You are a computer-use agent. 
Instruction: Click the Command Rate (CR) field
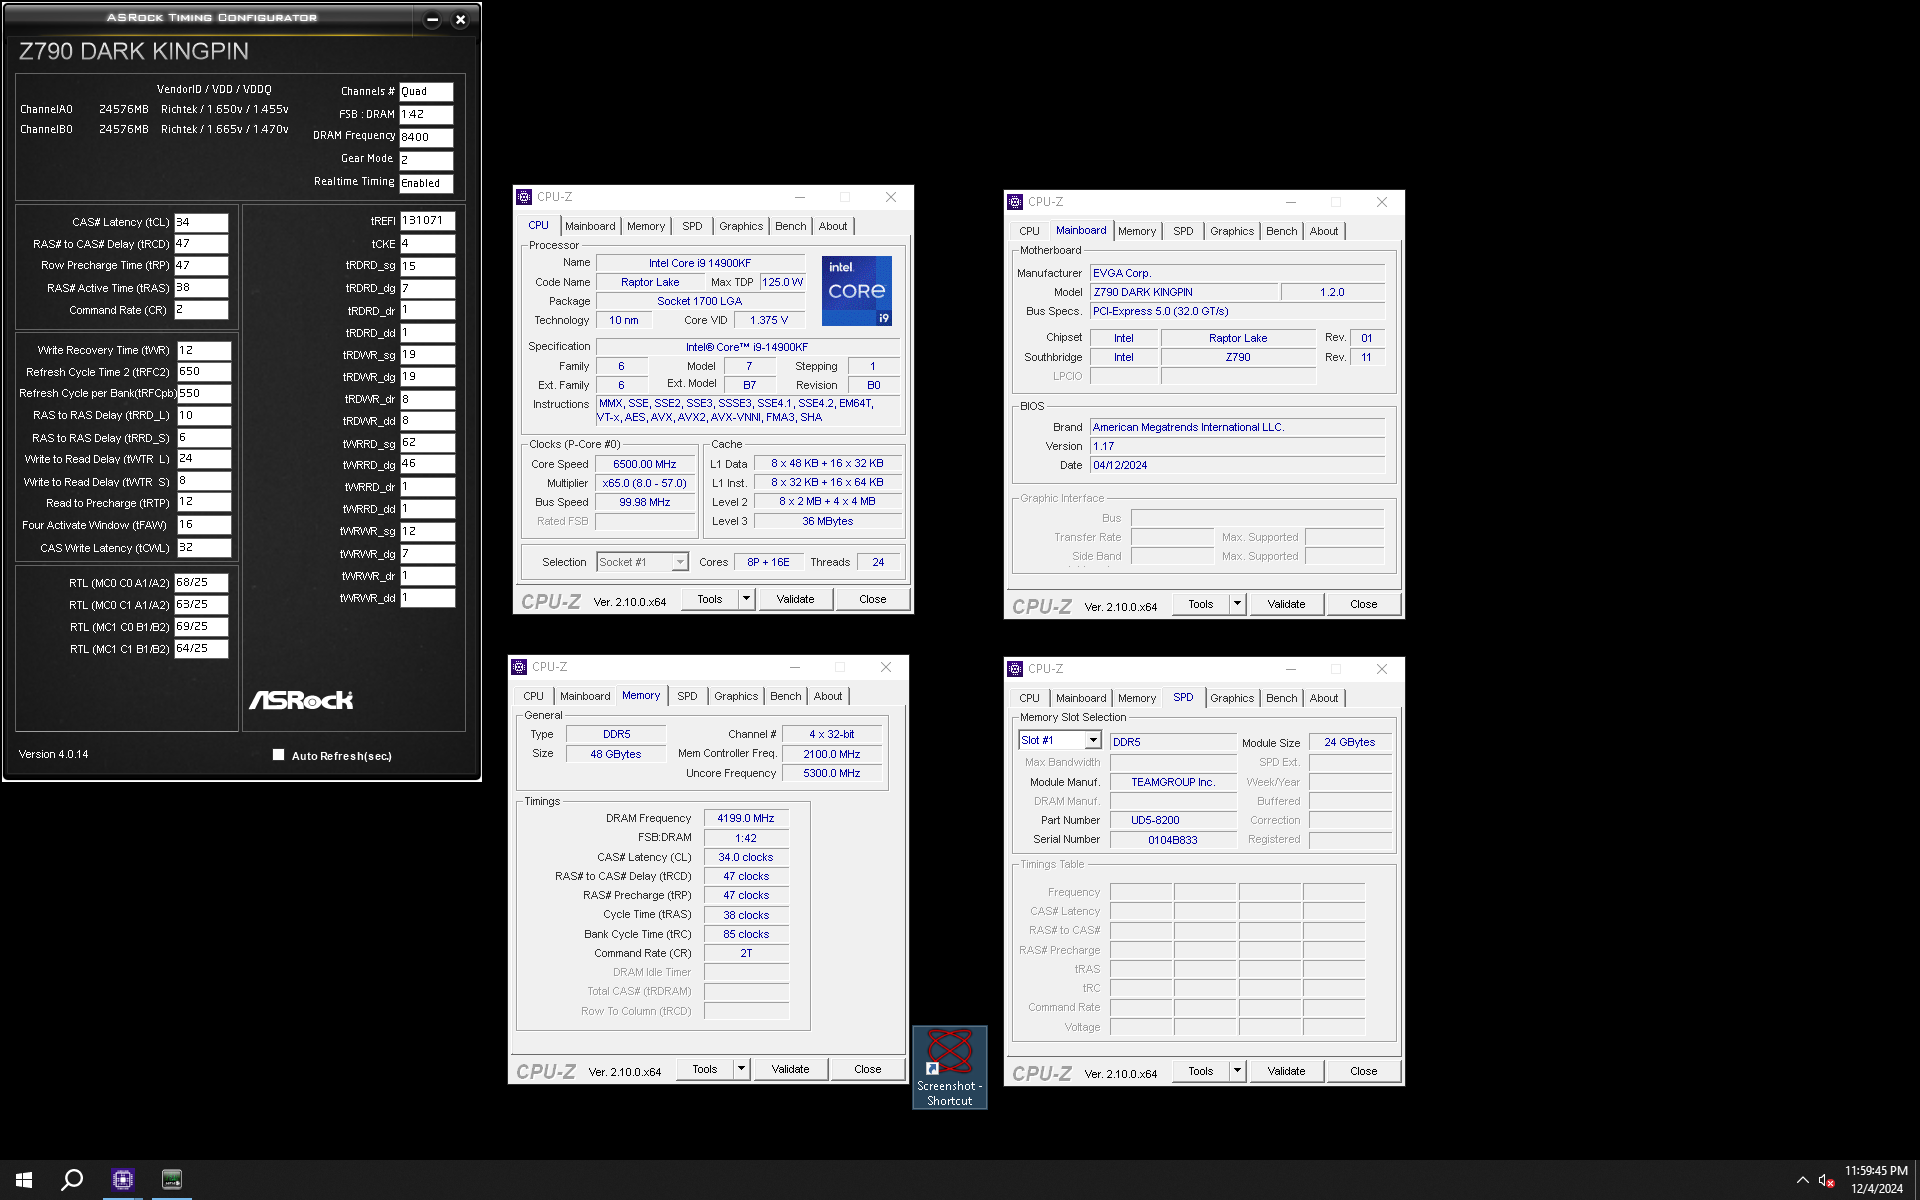pos(201,310)
